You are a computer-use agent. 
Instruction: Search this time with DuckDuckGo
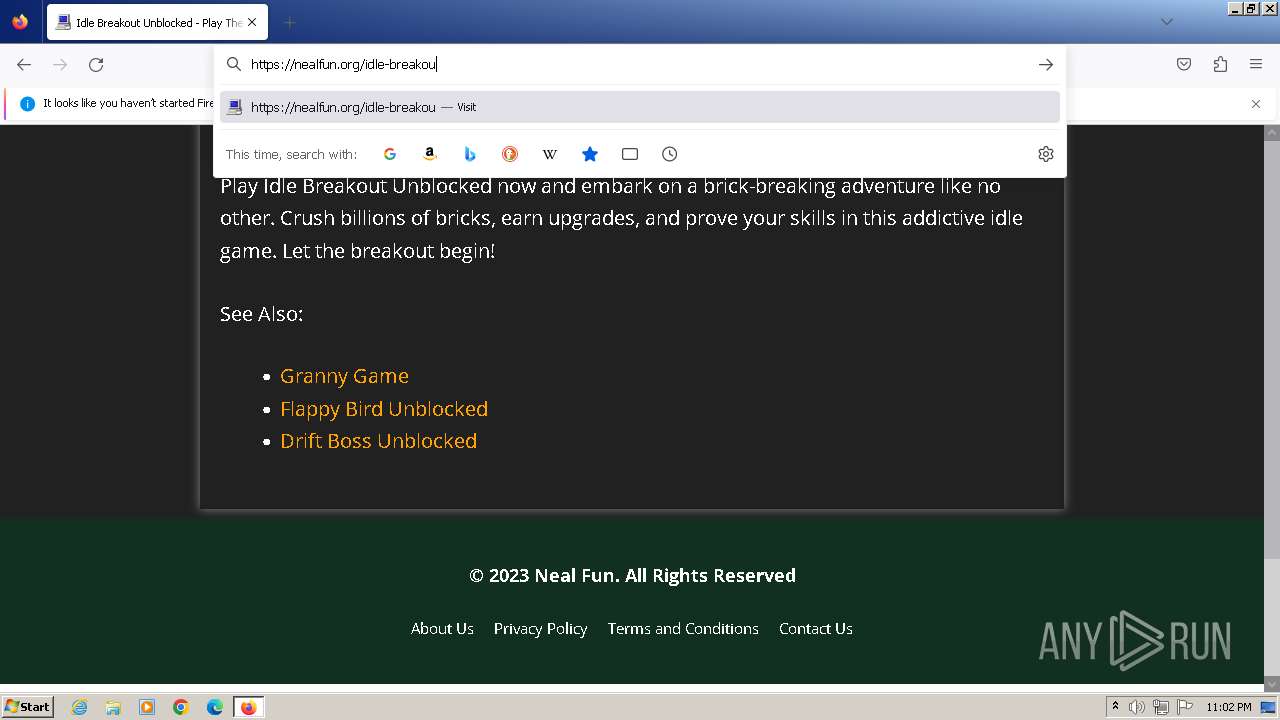pyautogui.click(x=510, y=154)
